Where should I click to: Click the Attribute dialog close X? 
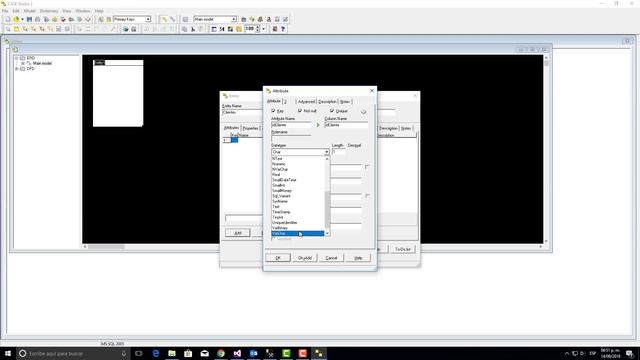[x=372, y=91]
